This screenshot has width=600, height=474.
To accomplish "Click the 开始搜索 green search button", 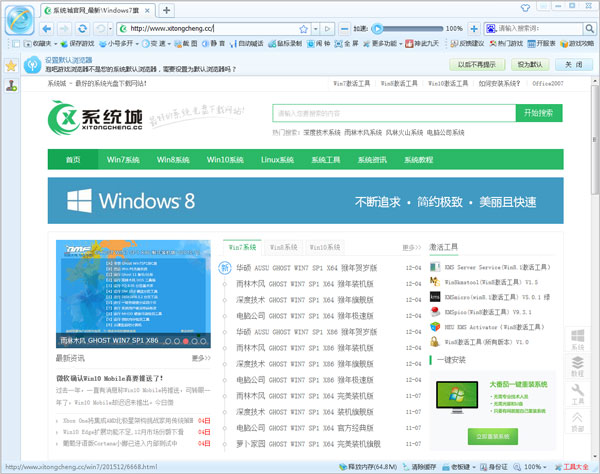I will coord(539,113).
